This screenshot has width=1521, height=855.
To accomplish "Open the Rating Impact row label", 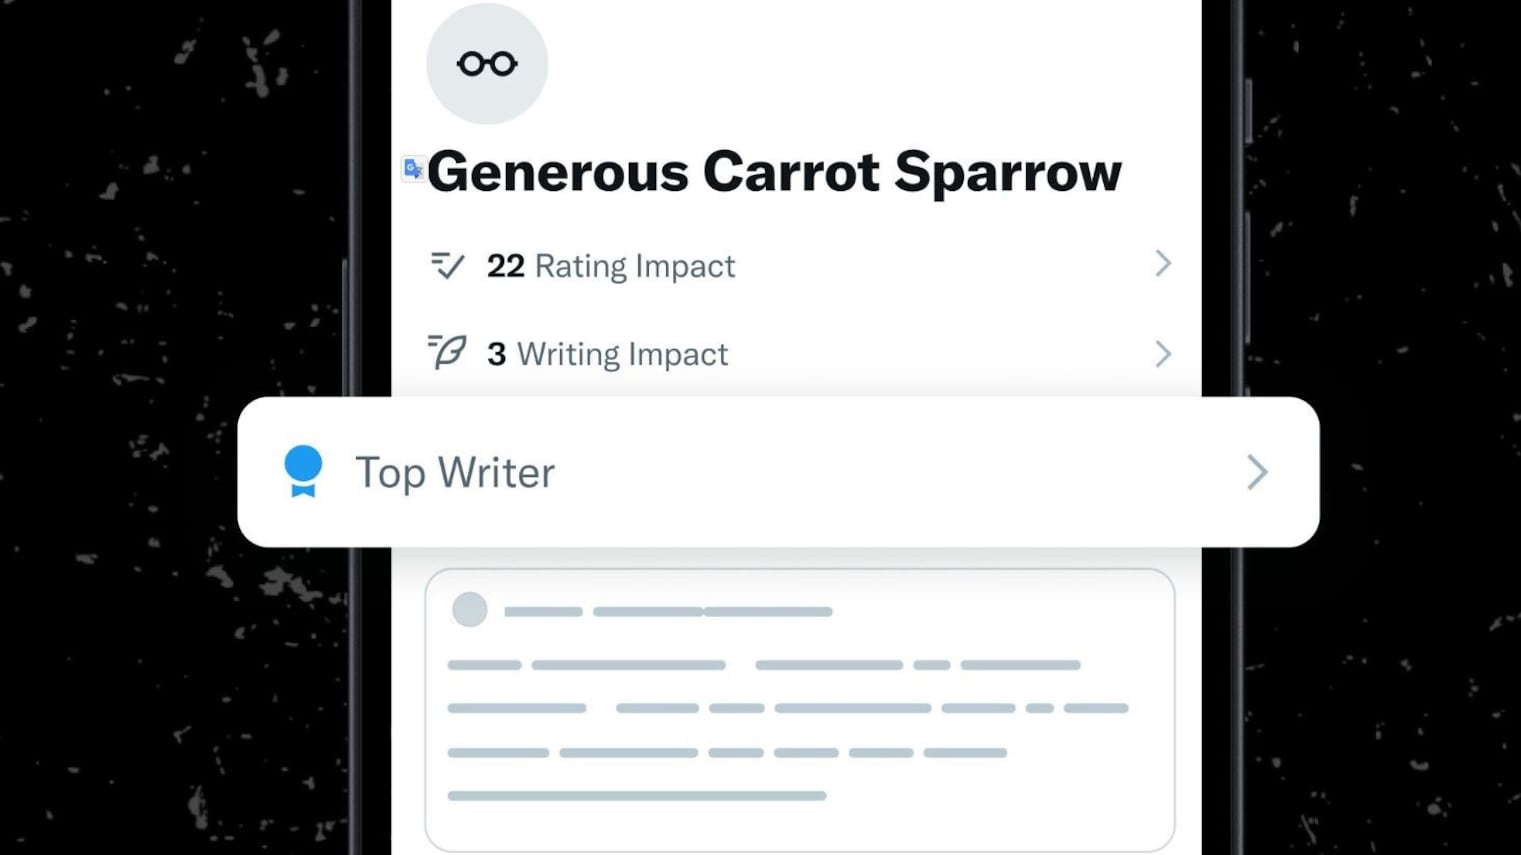I will pyautogui.click(x=635, y=266).
